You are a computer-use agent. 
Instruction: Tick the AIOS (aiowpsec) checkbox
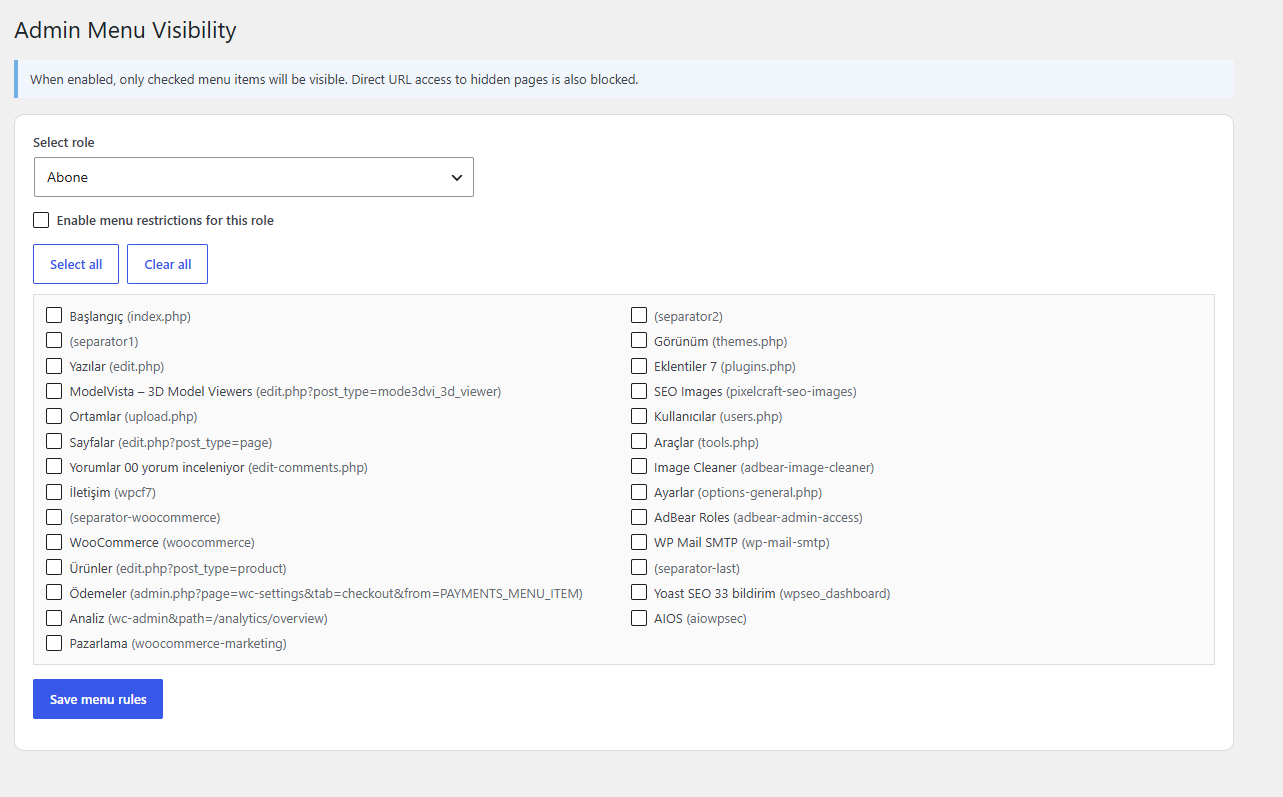pos(639,618)
